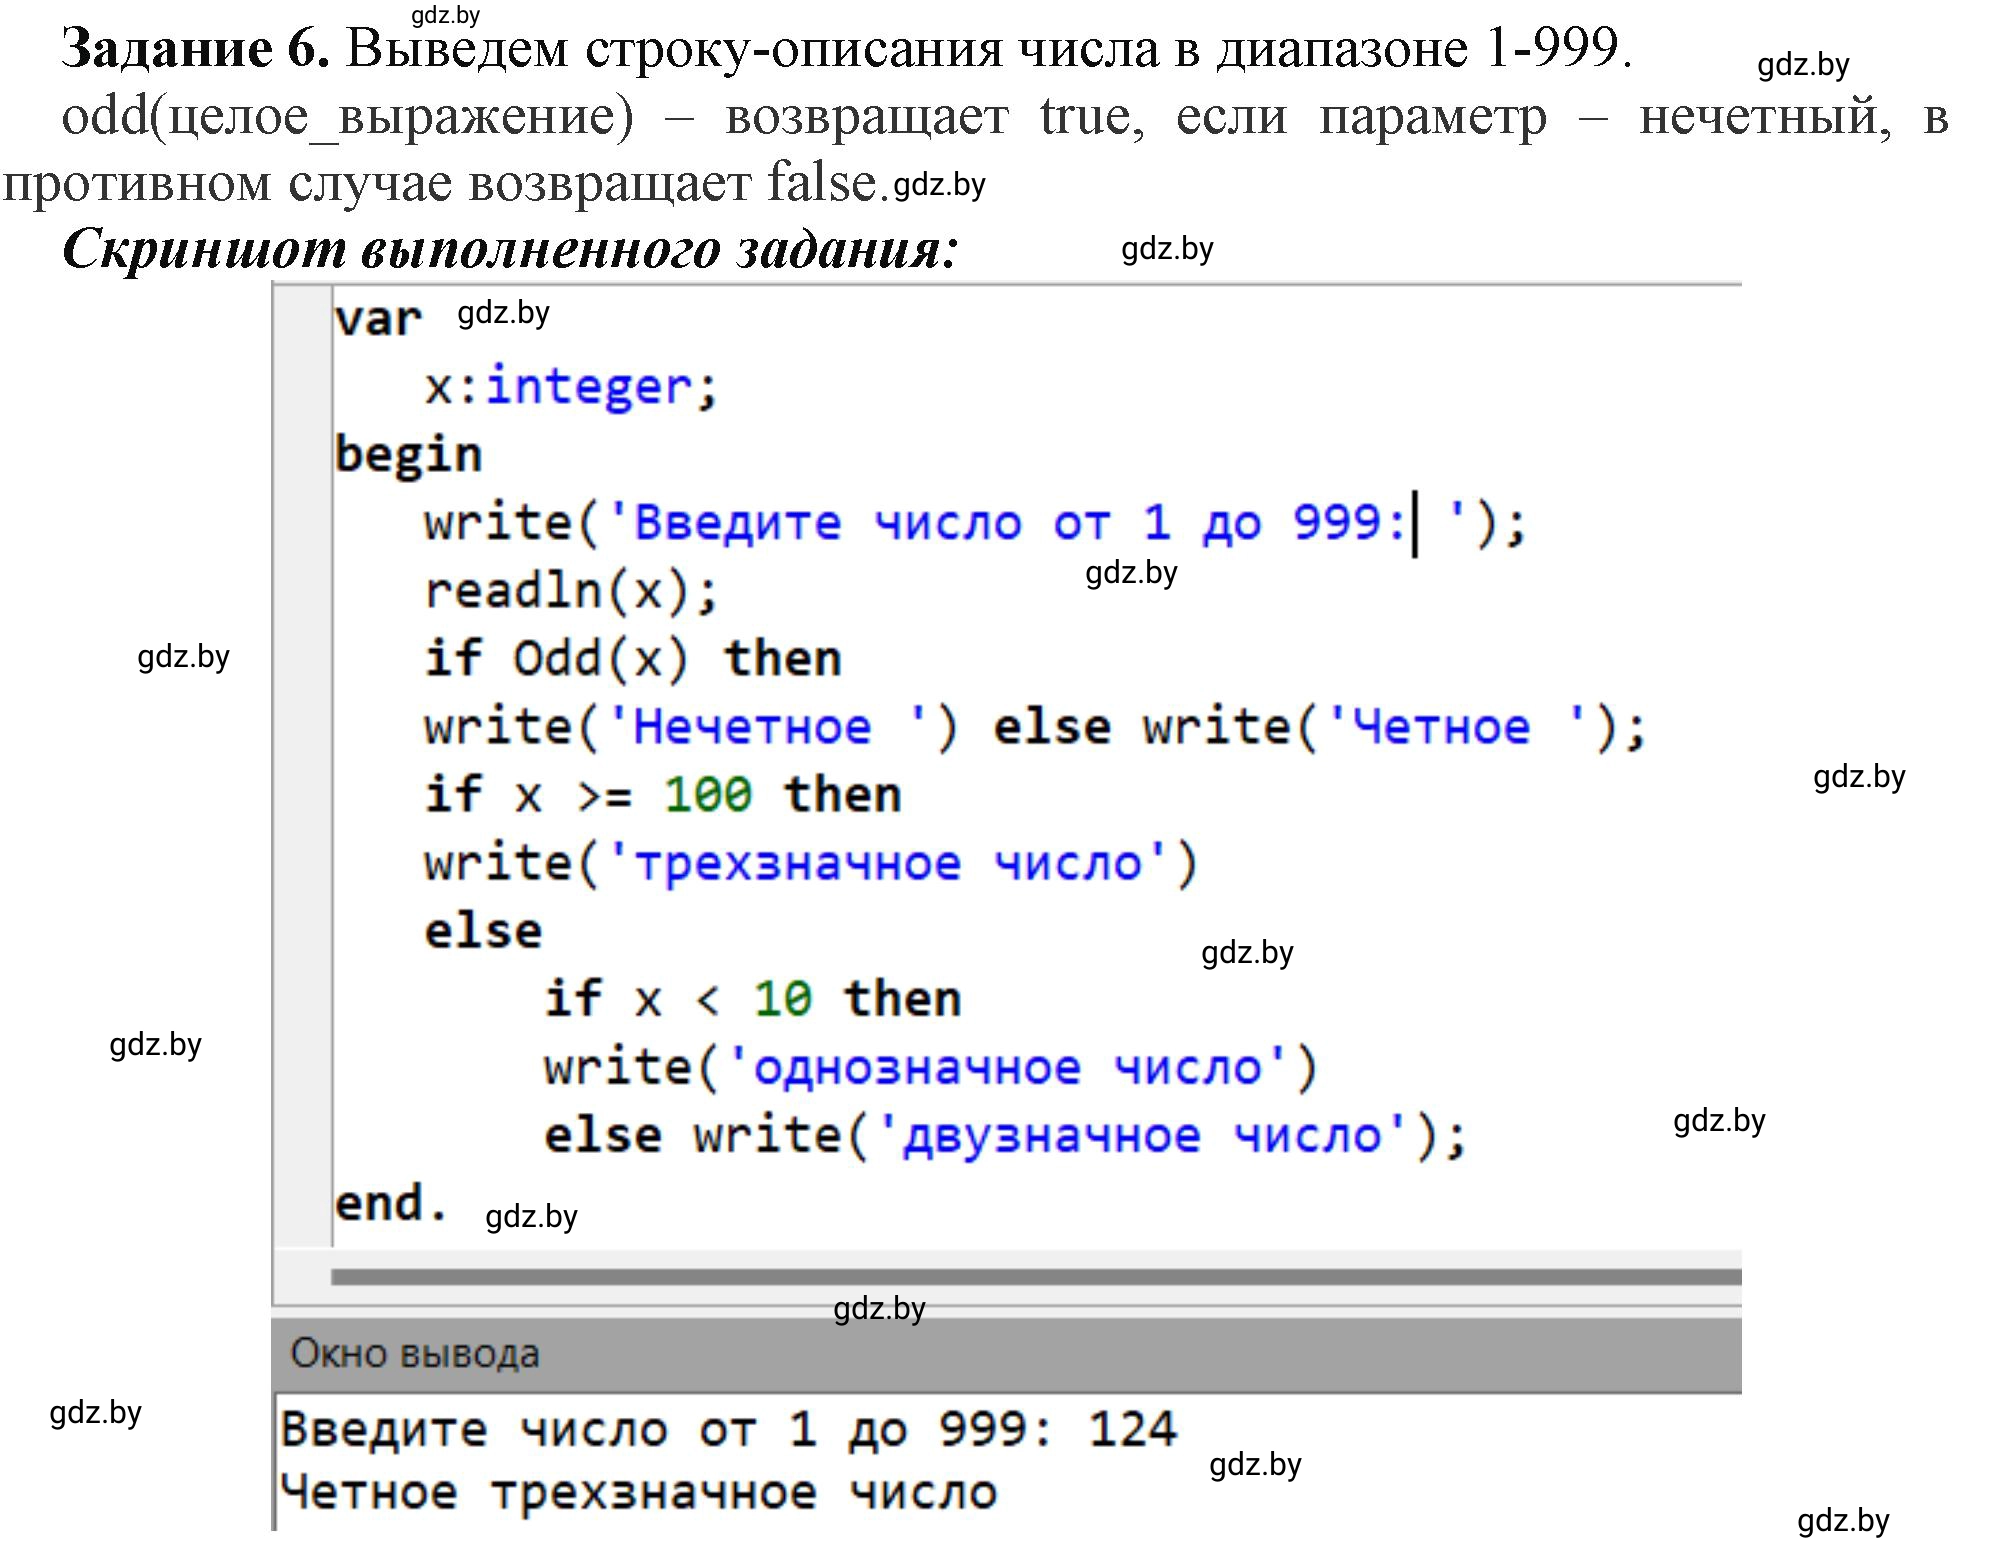This screenshot has height=1563, width=1991.
Task: Click the 'end.' line
Action: point(391,1203)
